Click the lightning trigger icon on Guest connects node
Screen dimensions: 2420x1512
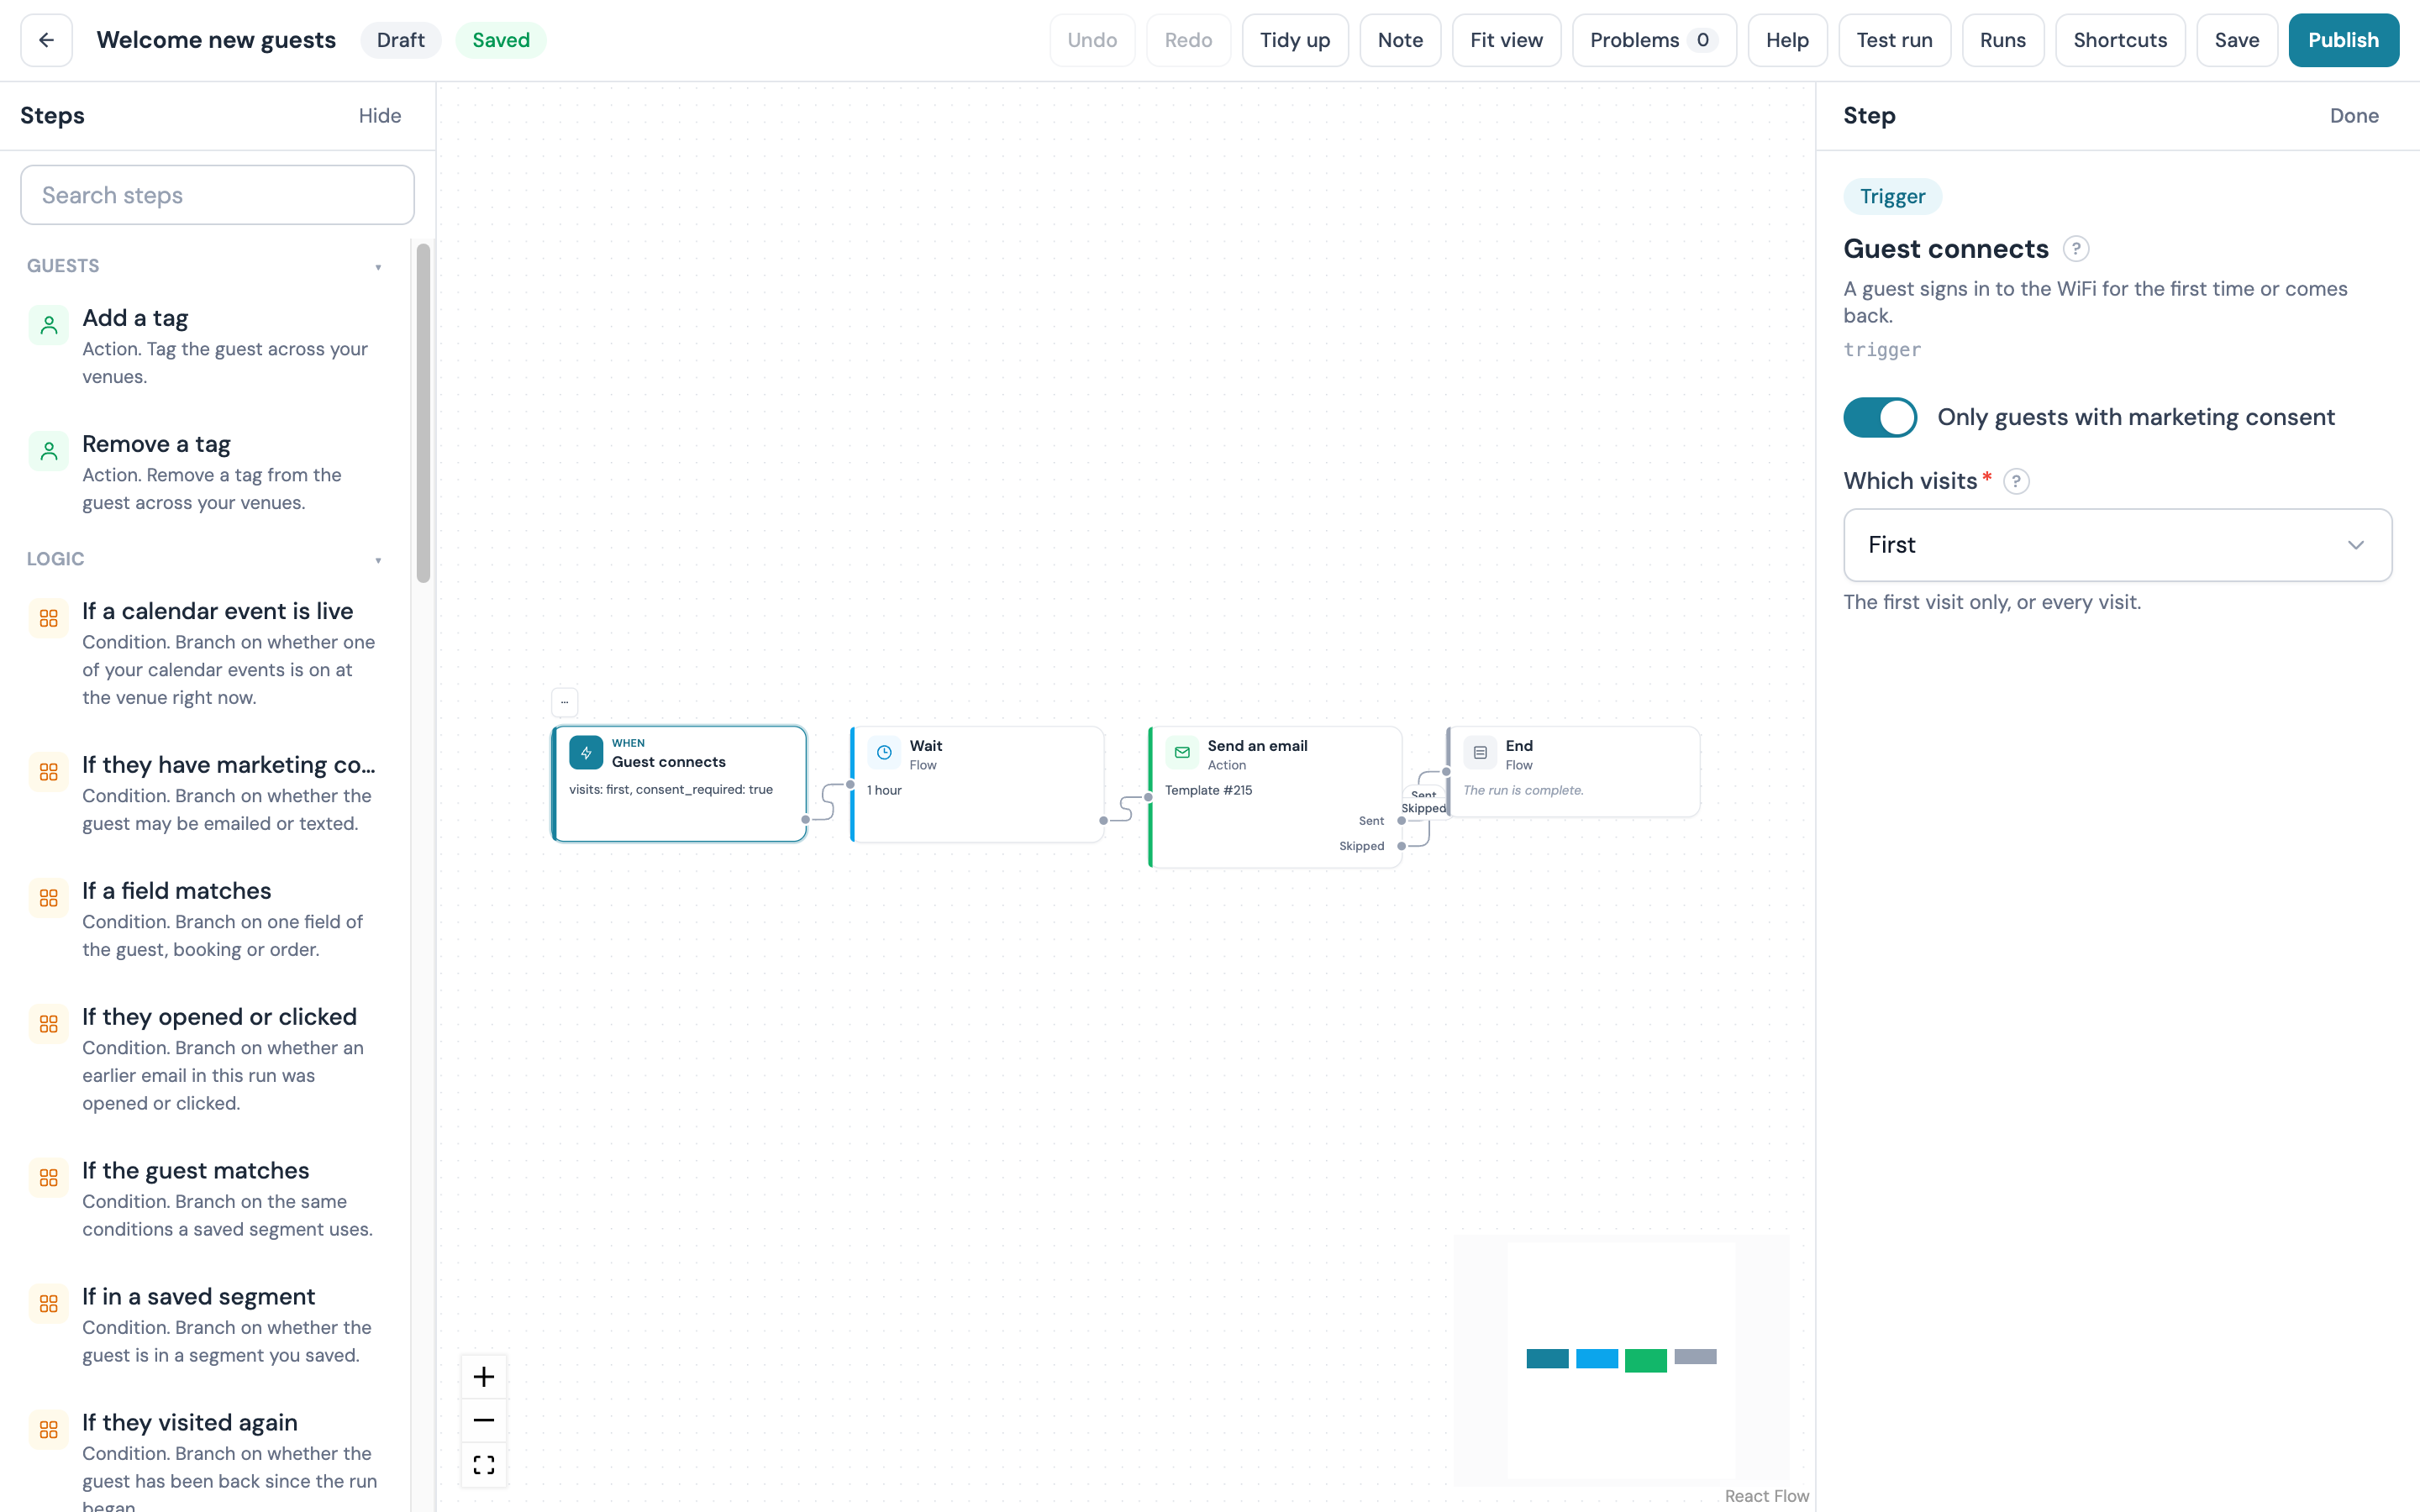click(586, 752)
